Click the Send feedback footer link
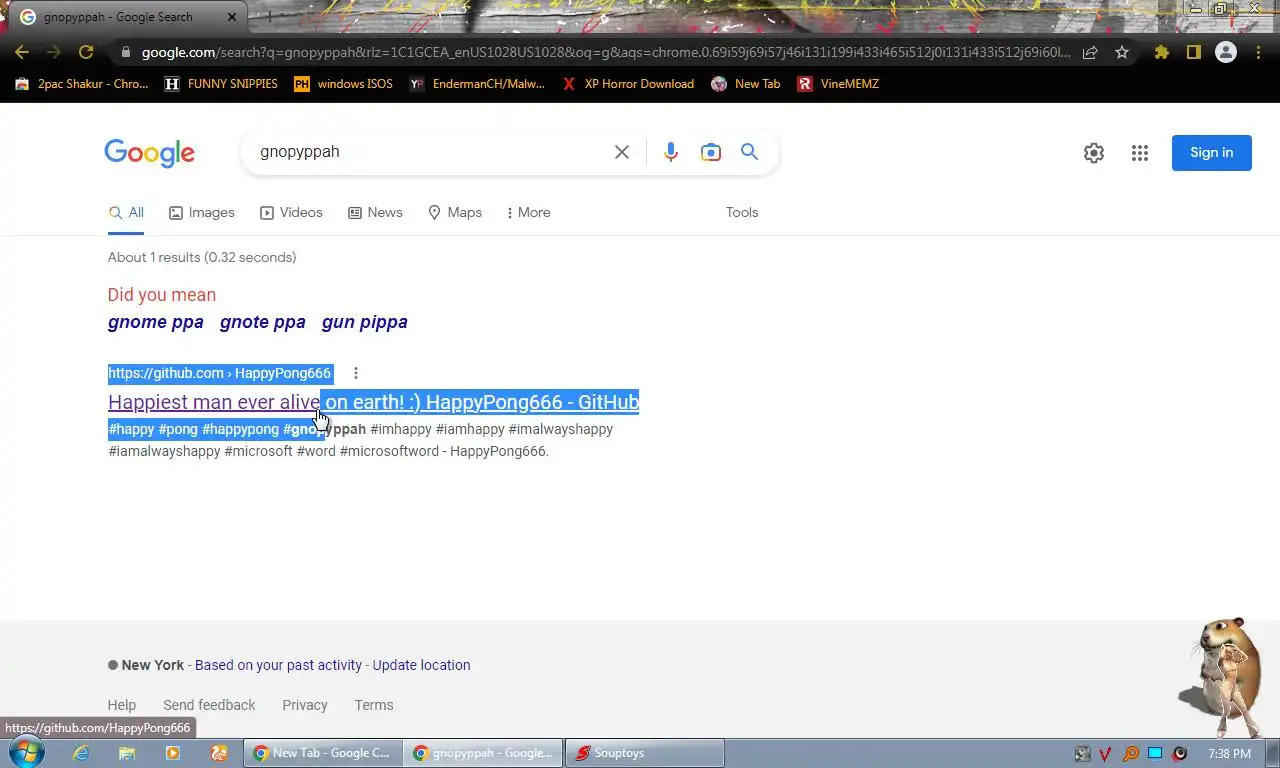1280x768 pixels. point(209,705)
